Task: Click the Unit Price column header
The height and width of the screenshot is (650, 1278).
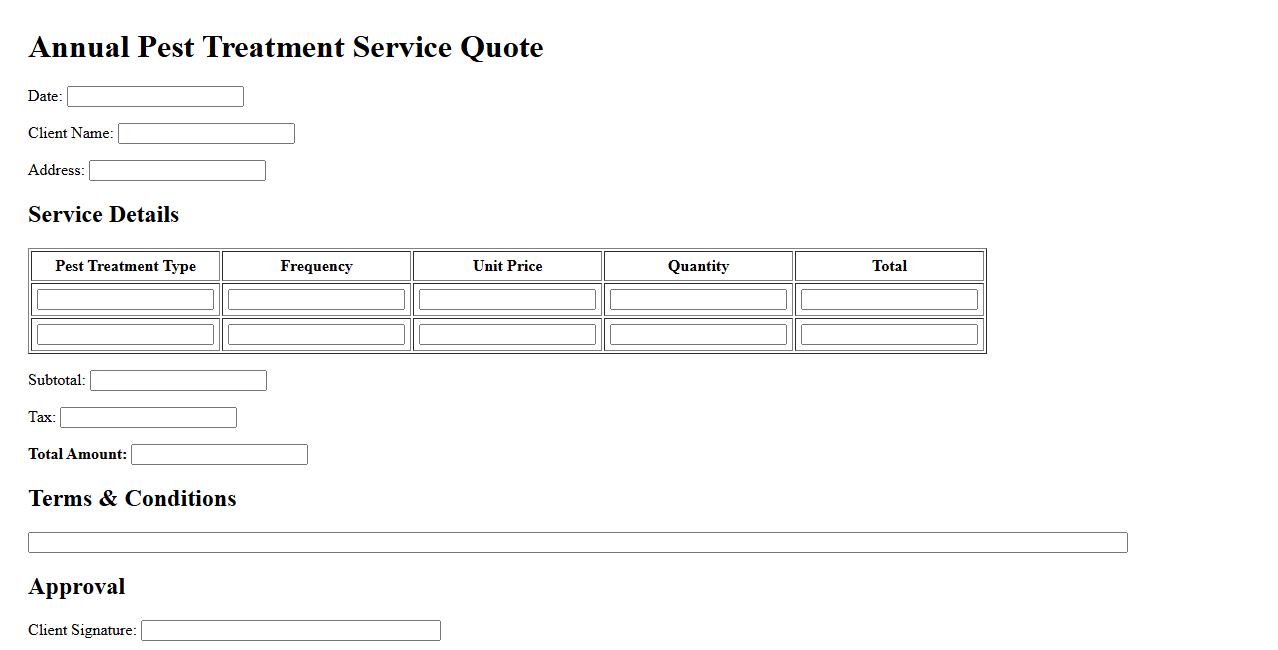Action: click(x=507, y=266)
